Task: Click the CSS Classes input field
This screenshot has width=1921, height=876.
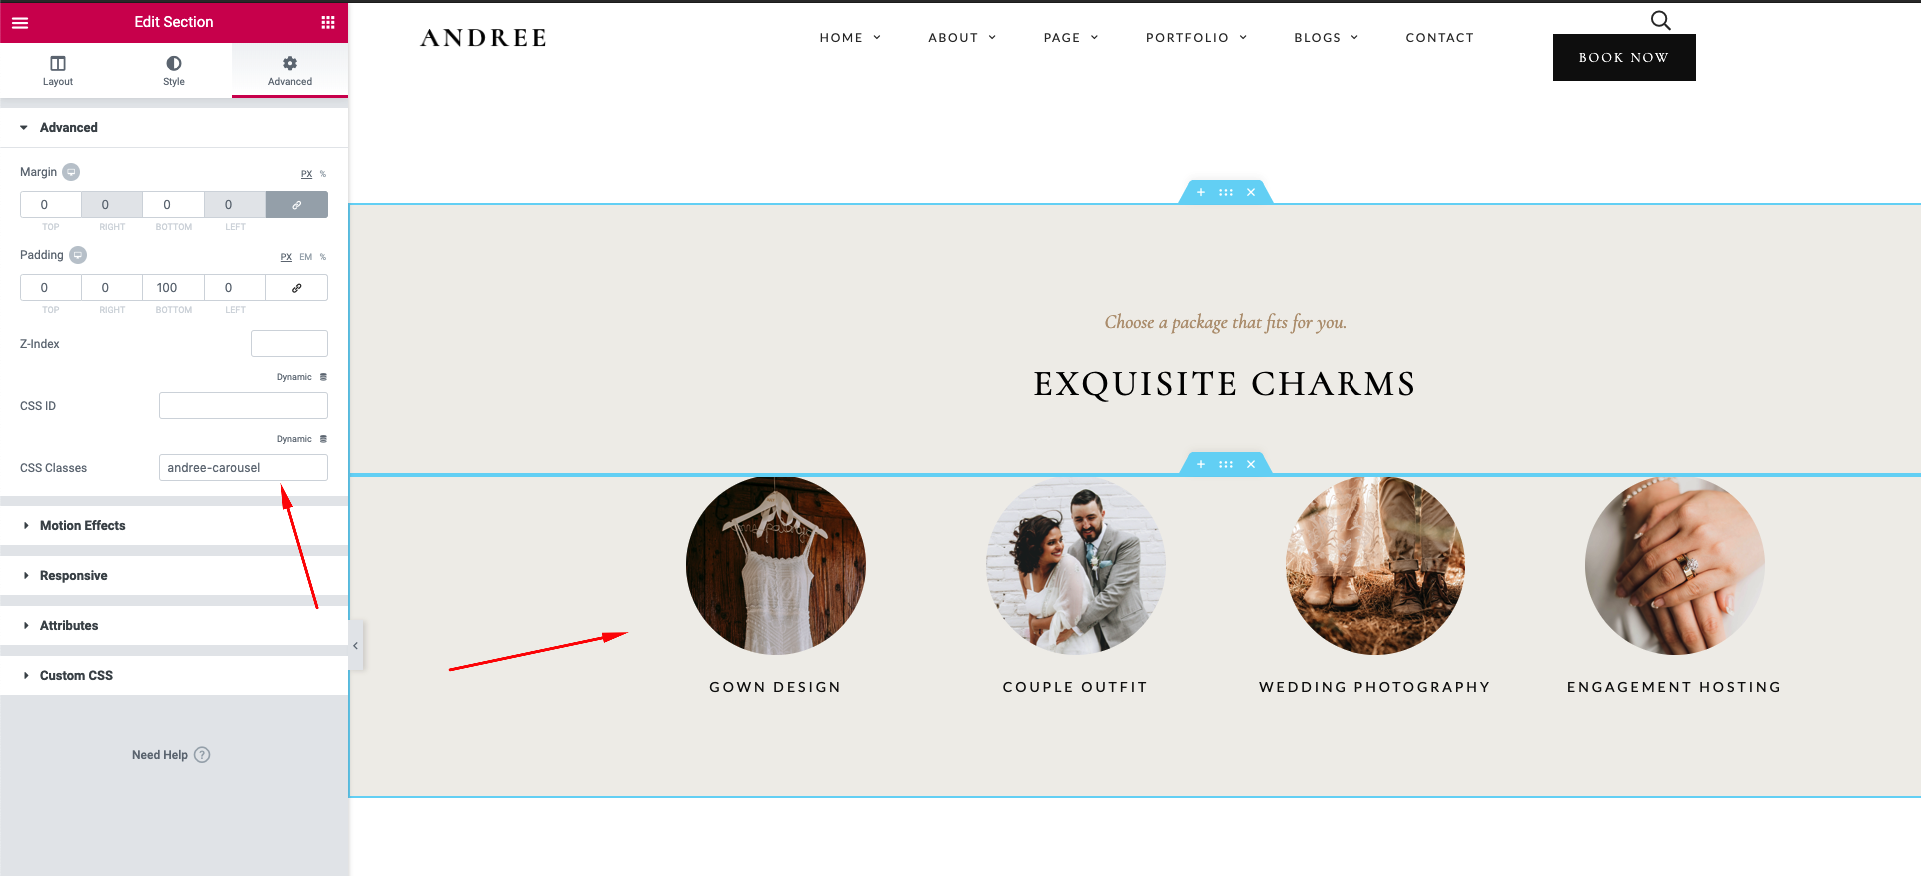Action: [x=243, y=468]
